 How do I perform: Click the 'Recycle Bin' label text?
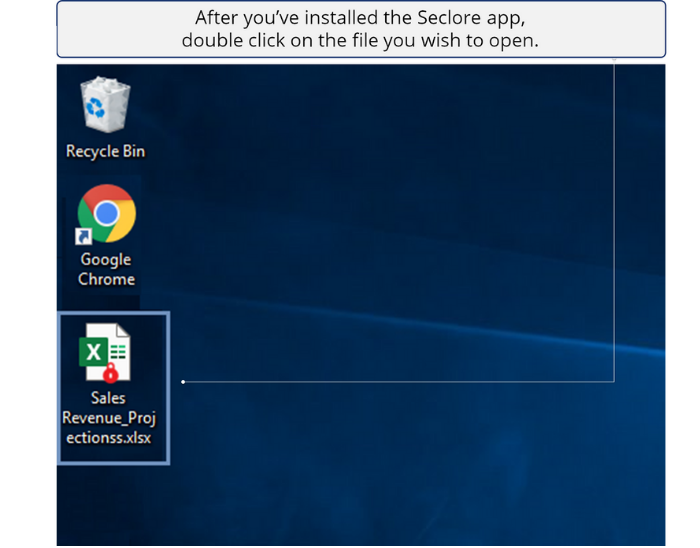tap(105, 151)
